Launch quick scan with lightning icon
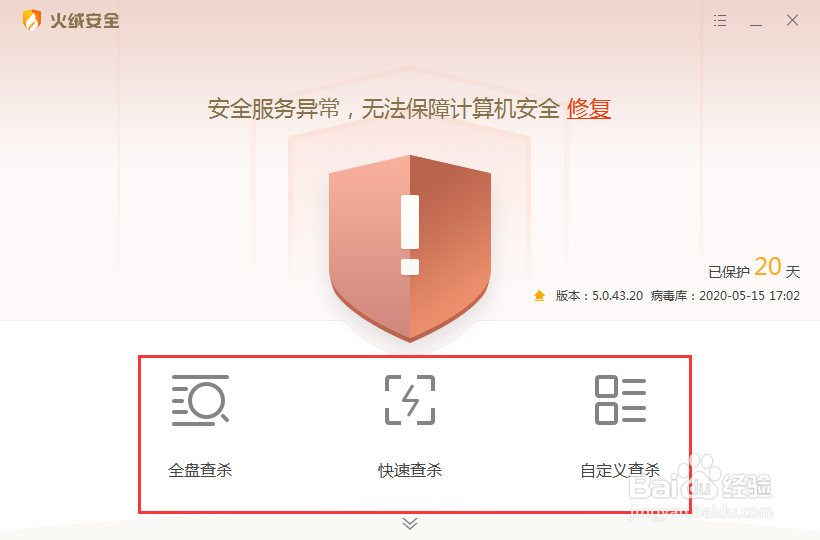Image resolution: width=820 pixels, height=540 pixels. coord(410,400)
